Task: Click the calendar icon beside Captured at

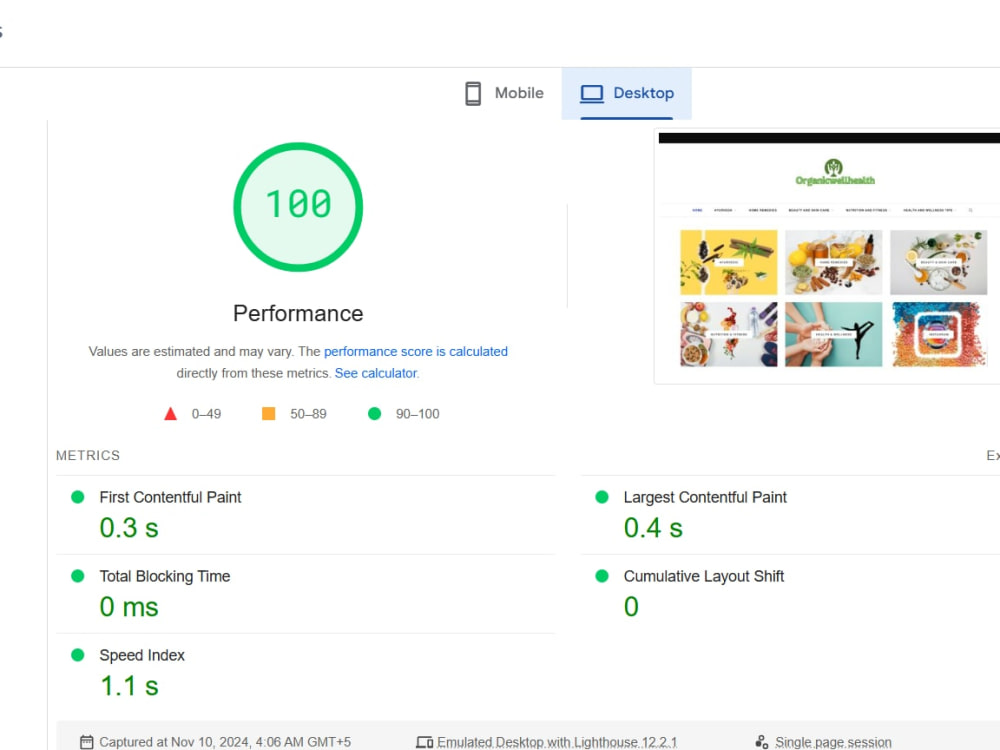Action: point(87,742)
